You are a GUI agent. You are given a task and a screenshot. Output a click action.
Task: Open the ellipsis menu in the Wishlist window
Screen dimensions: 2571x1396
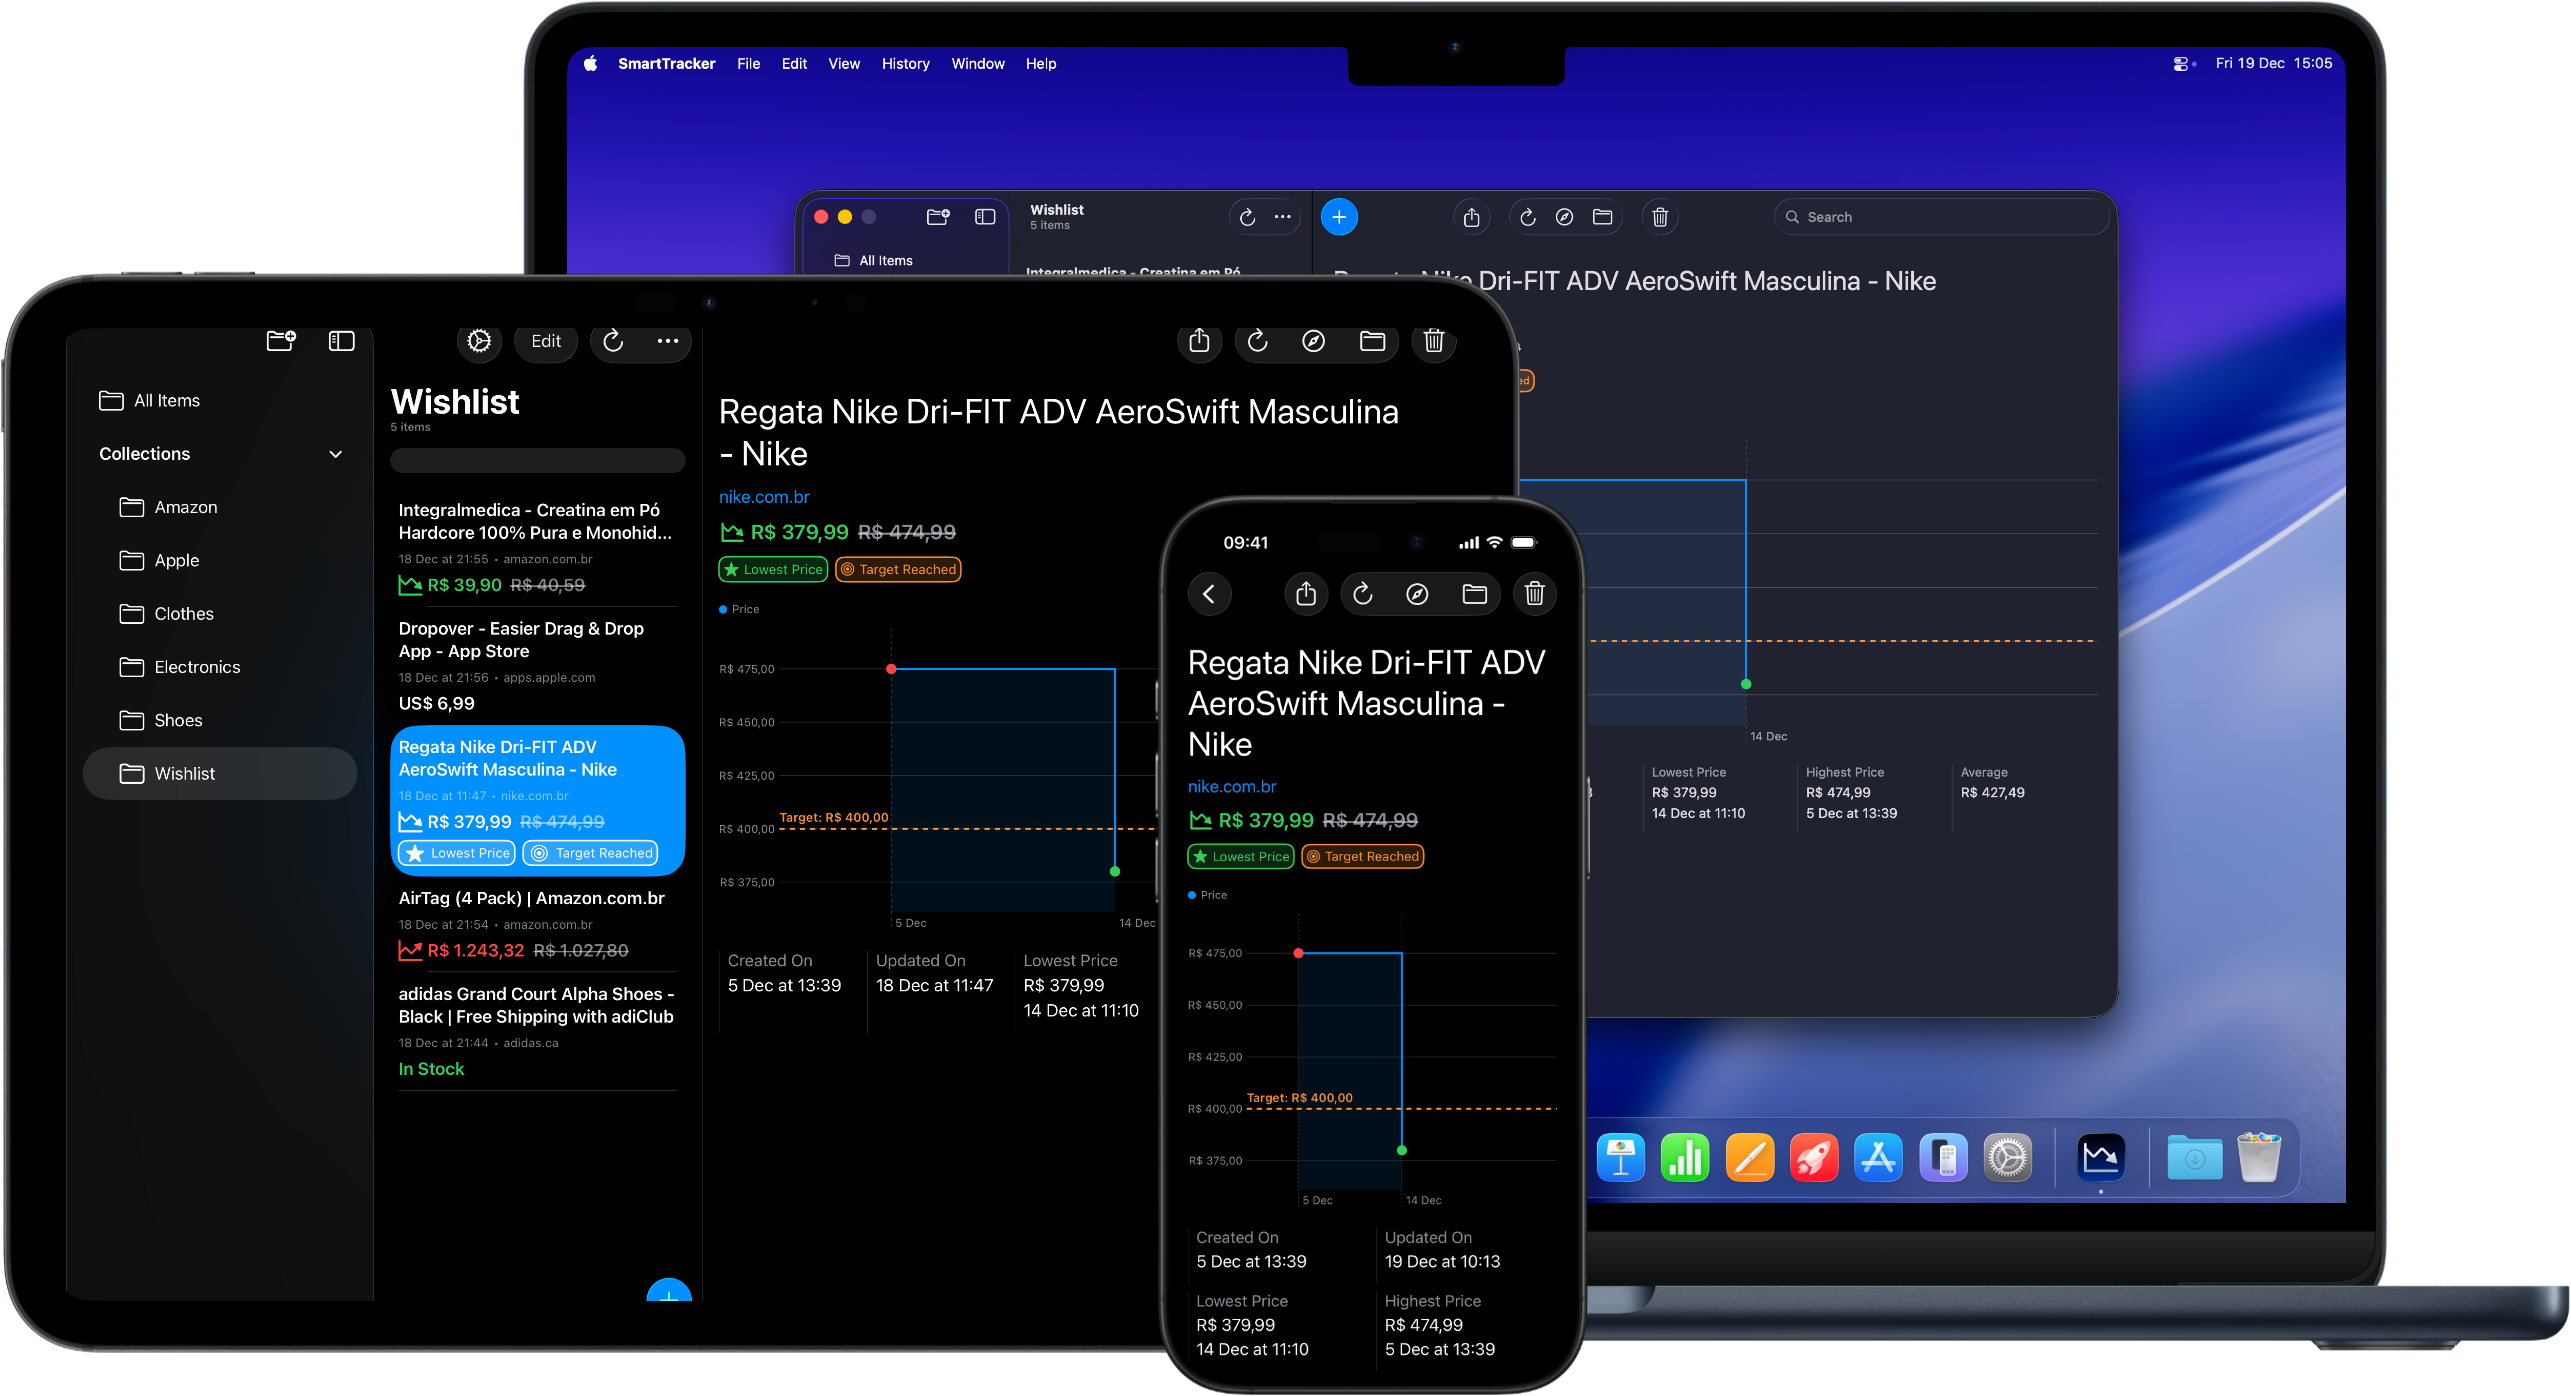point(1283,217)
